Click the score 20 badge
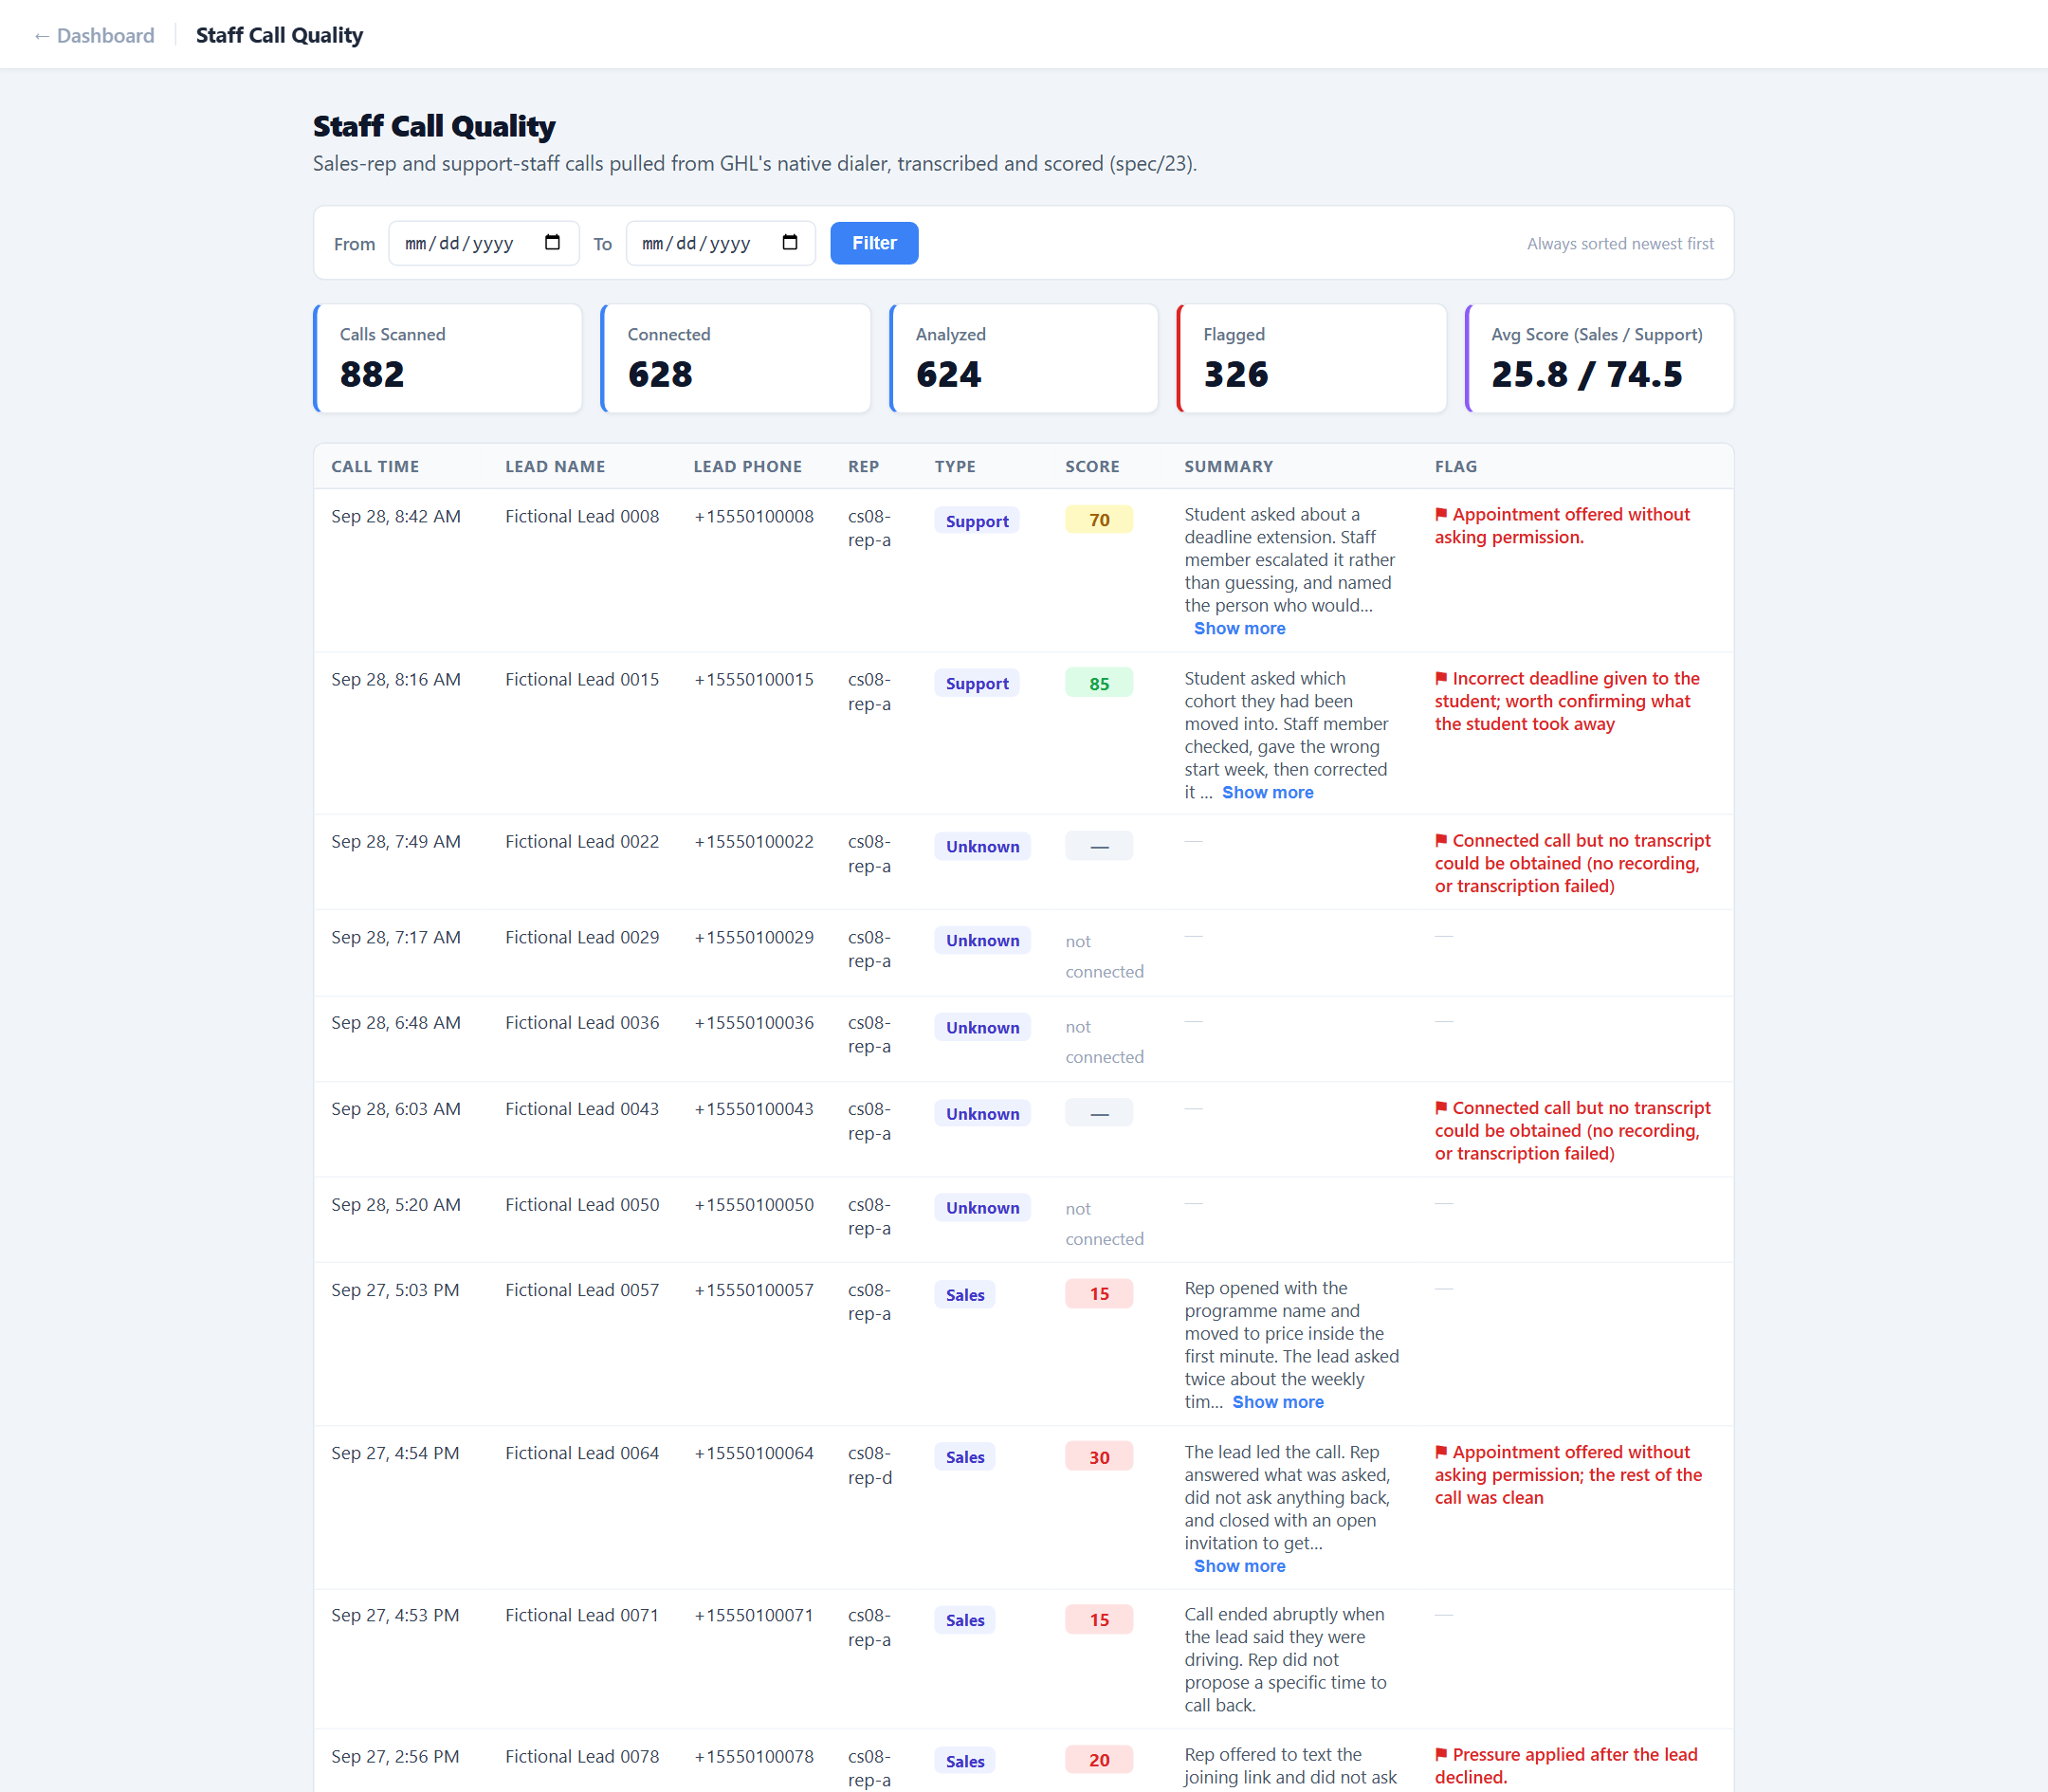Viewport: 2048px width, 1792px height. (1099, 1760)
